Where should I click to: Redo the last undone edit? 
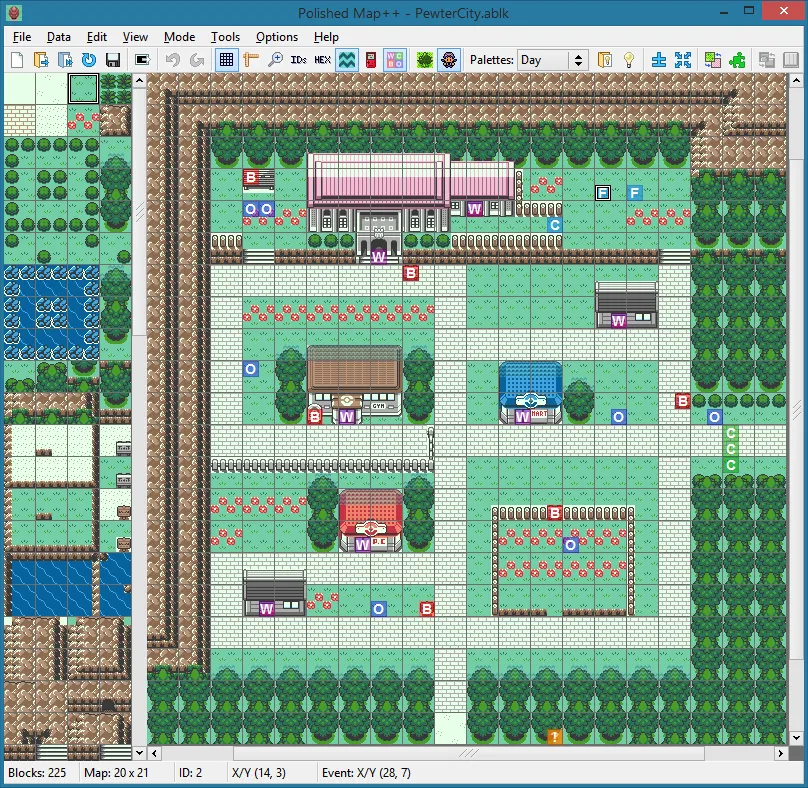pos(197,60)
